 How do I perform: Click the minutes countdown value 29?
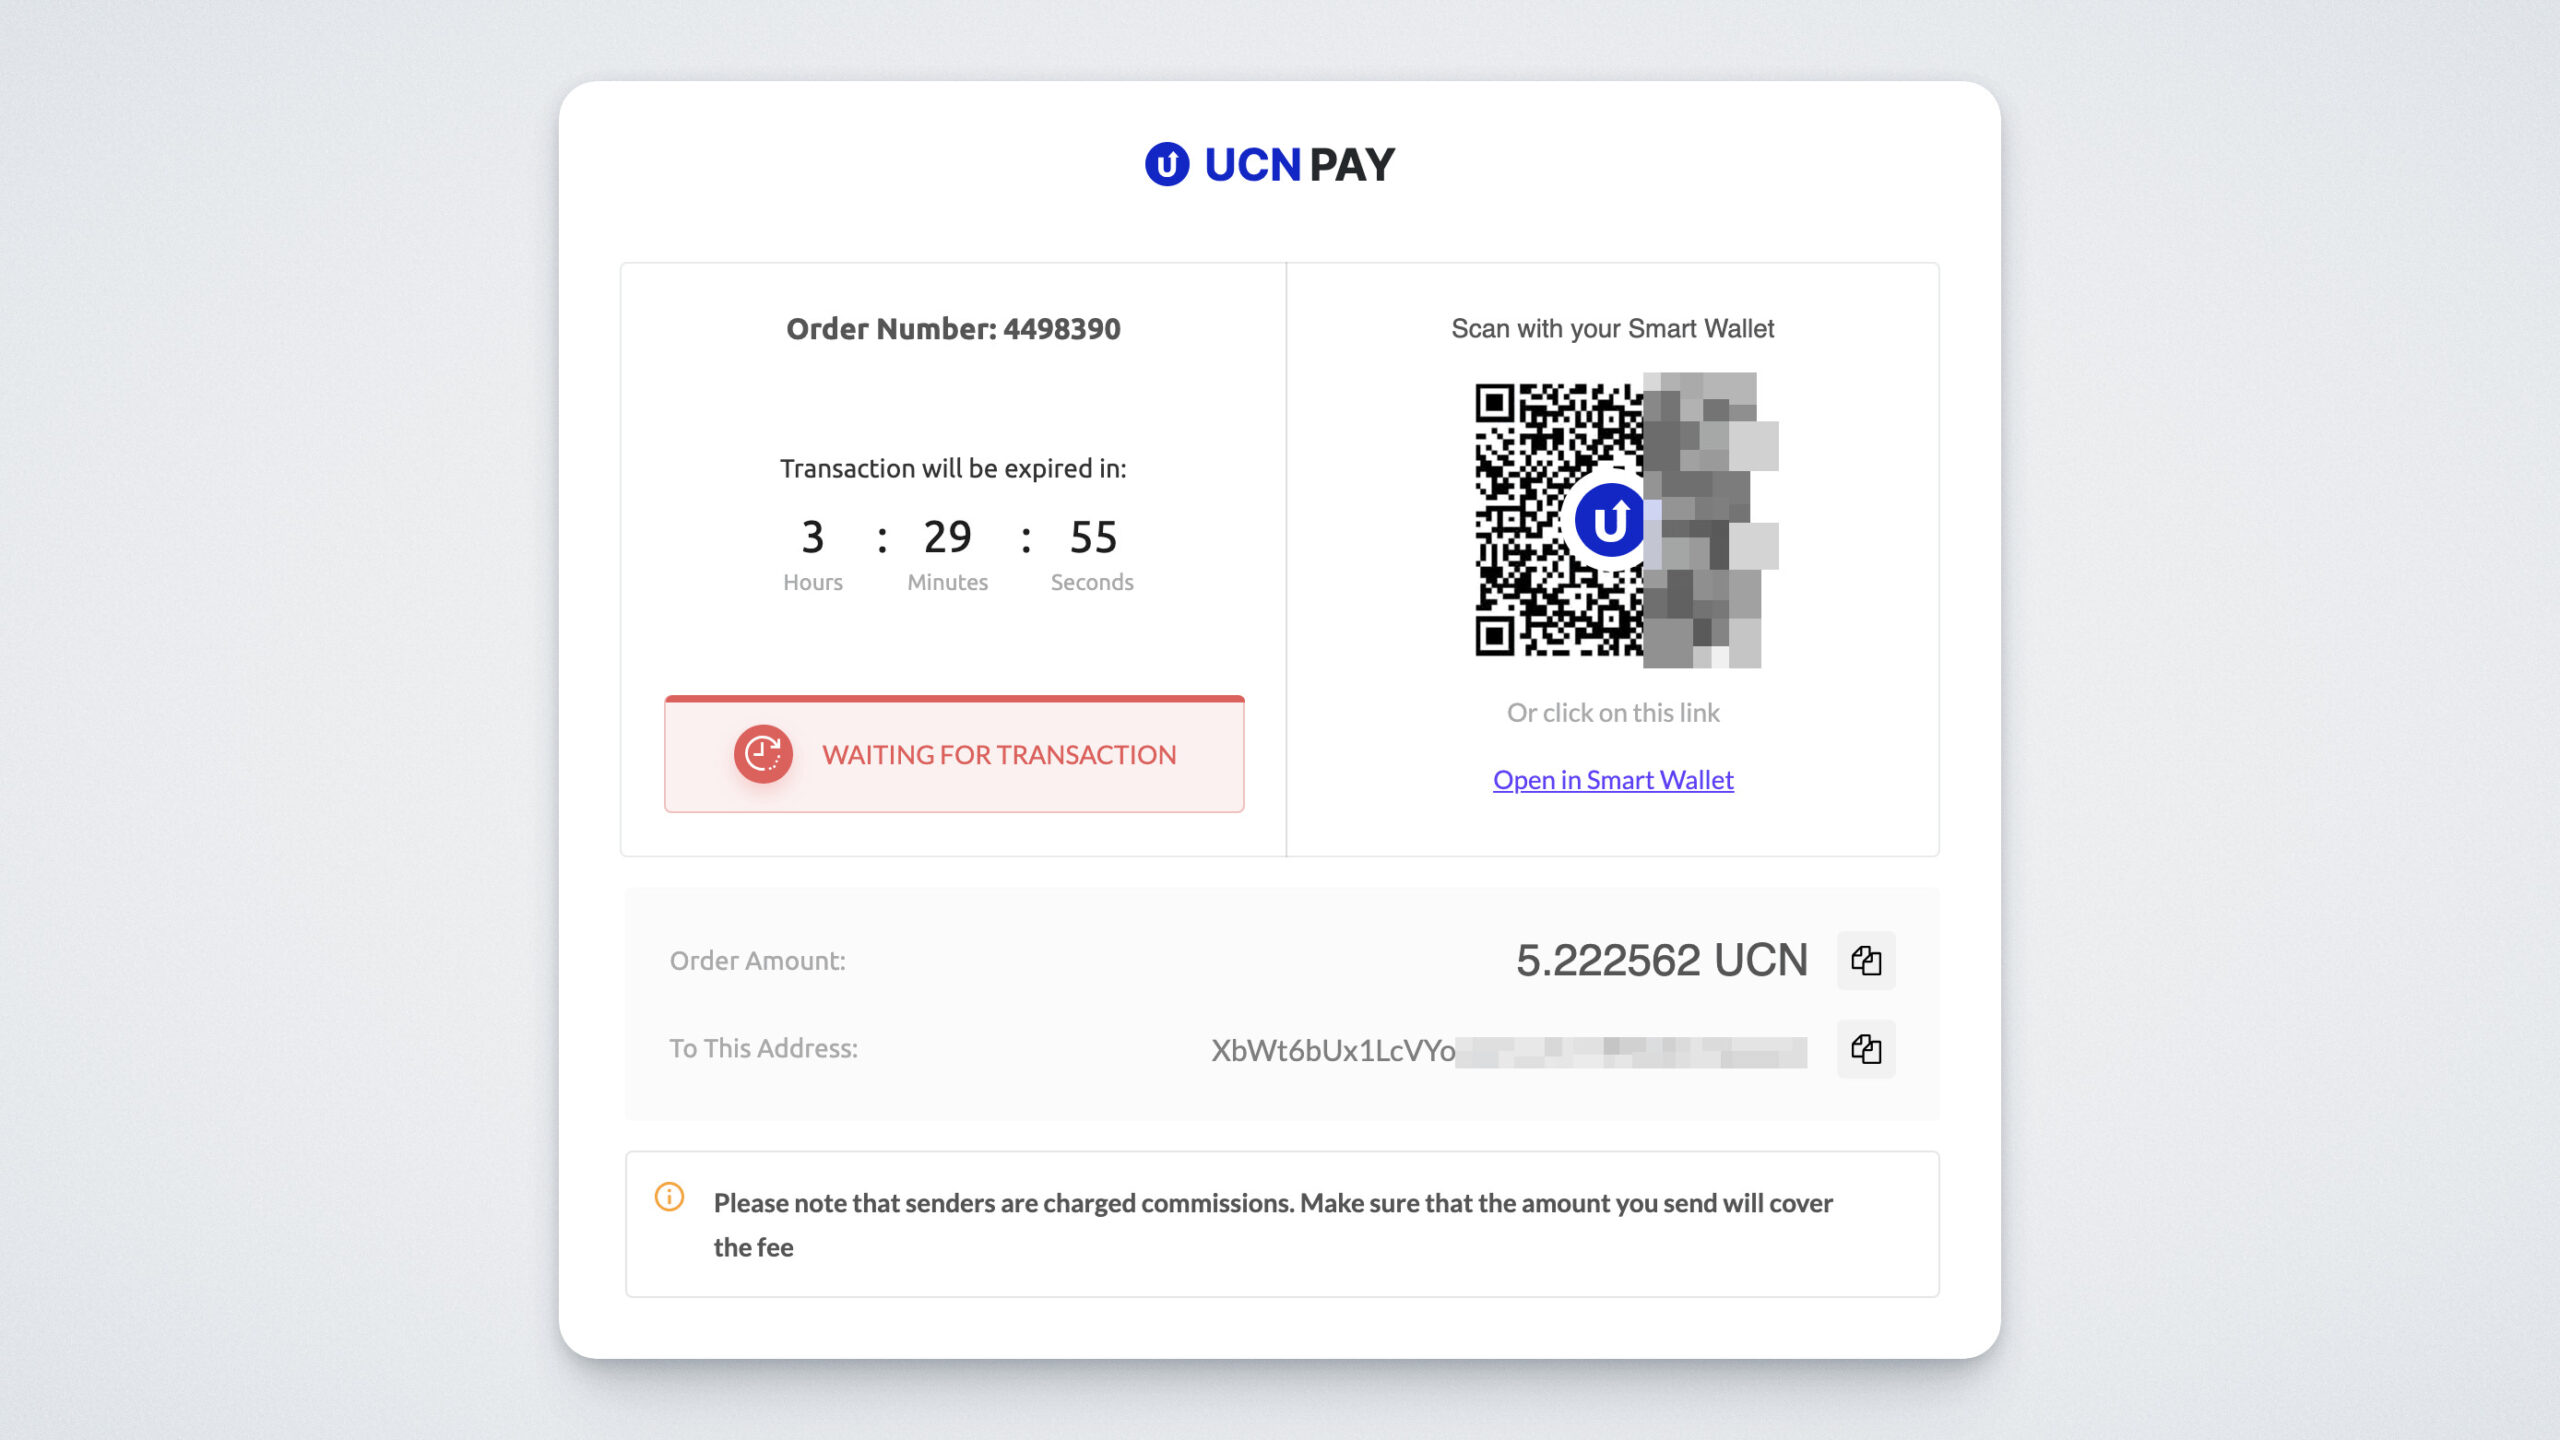(947, 538)
